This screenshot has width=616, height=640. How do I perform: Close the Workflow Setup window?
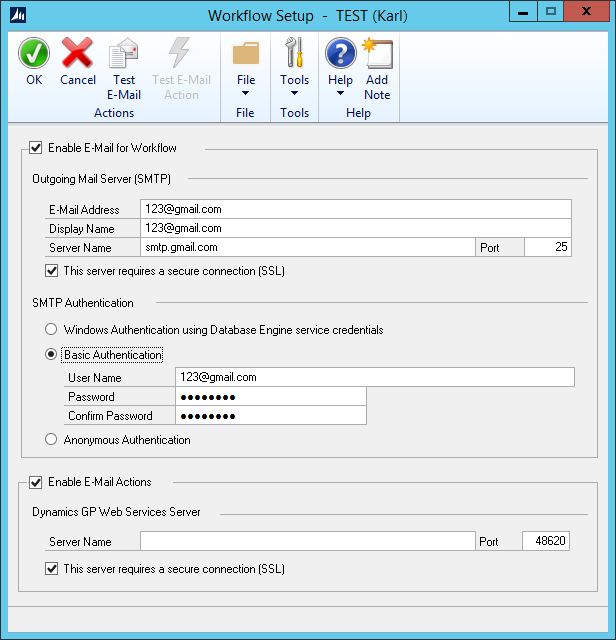(x=586, y=11)
